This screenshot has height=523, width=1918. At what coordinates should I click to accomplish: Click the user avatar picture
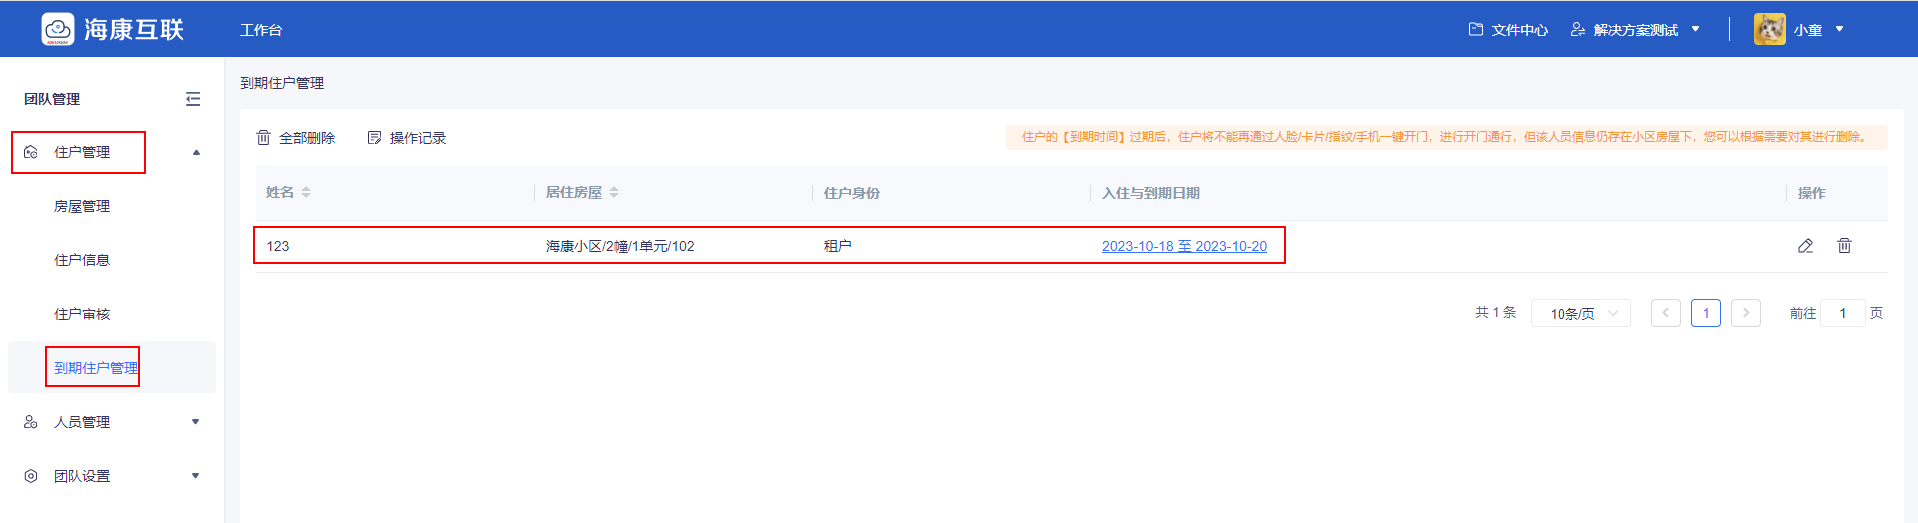[x=1769, y=29]
